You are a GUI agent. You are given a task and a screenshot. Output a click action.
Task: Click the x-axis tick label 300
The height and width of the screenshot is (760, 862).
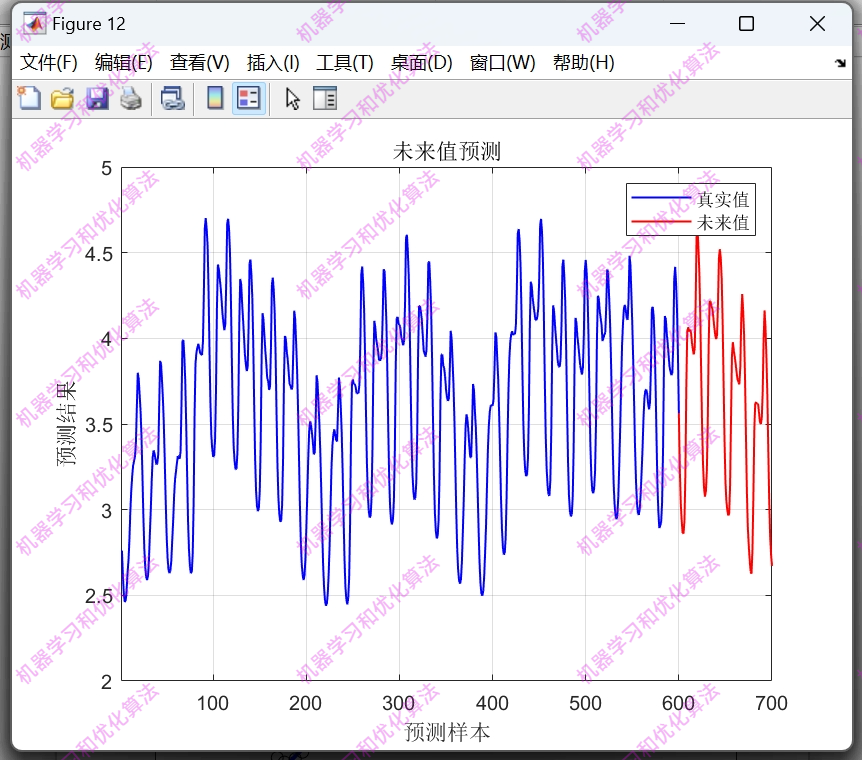coord(399,703)
